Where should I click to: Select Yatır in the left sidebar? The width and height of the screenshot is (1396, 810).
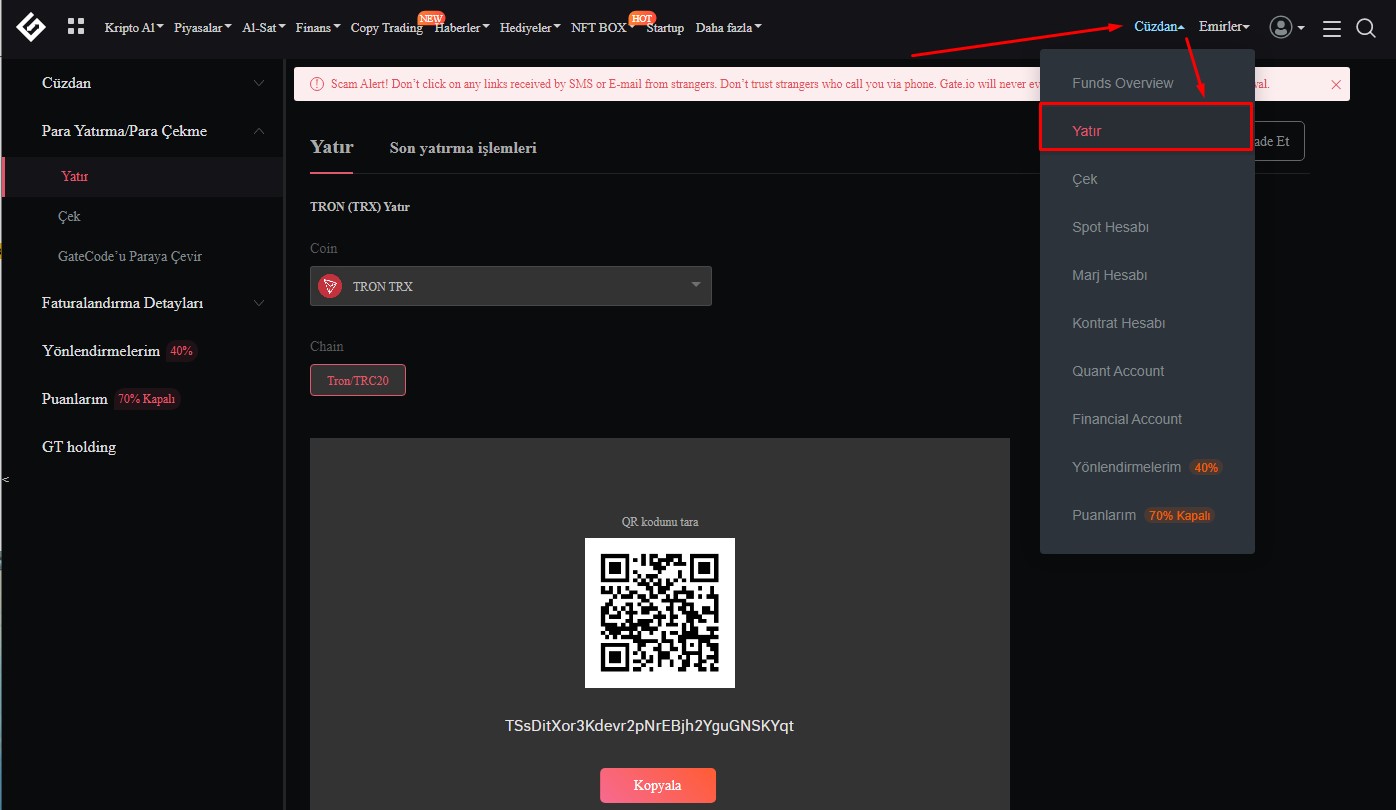pos(142,176)
